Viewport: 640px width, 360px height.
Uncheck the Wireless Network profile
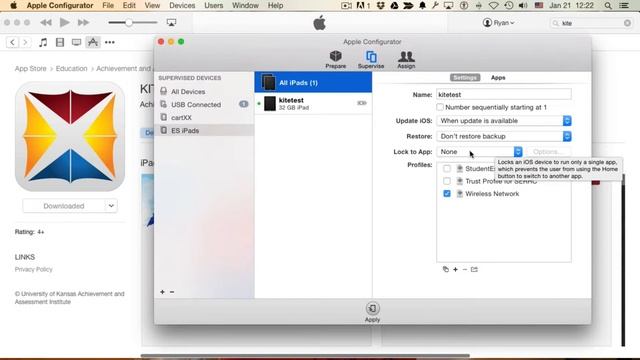tap(447, 194)
